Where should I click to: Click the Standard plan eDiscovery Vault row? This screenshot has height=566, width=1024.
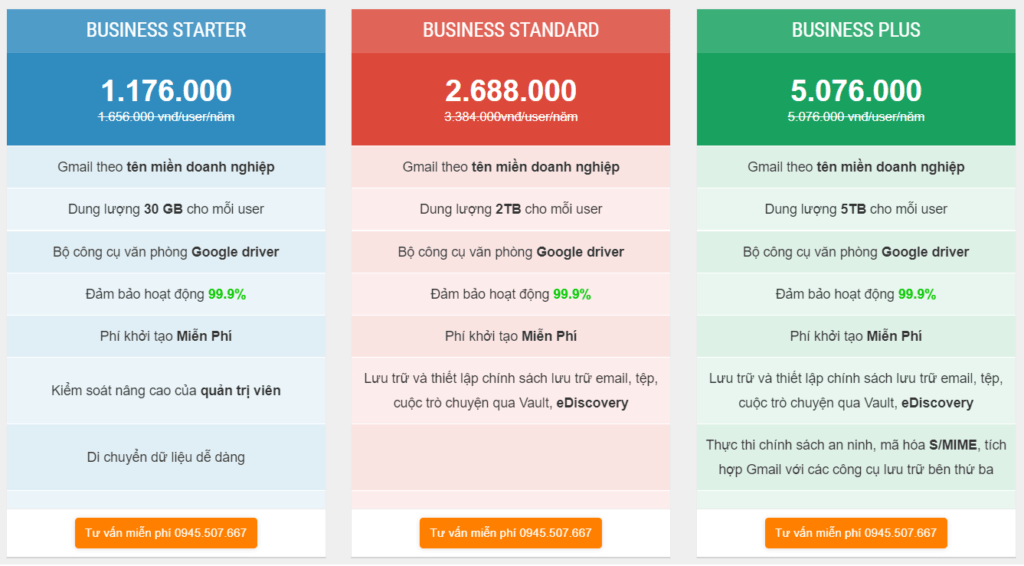[511, 390]
